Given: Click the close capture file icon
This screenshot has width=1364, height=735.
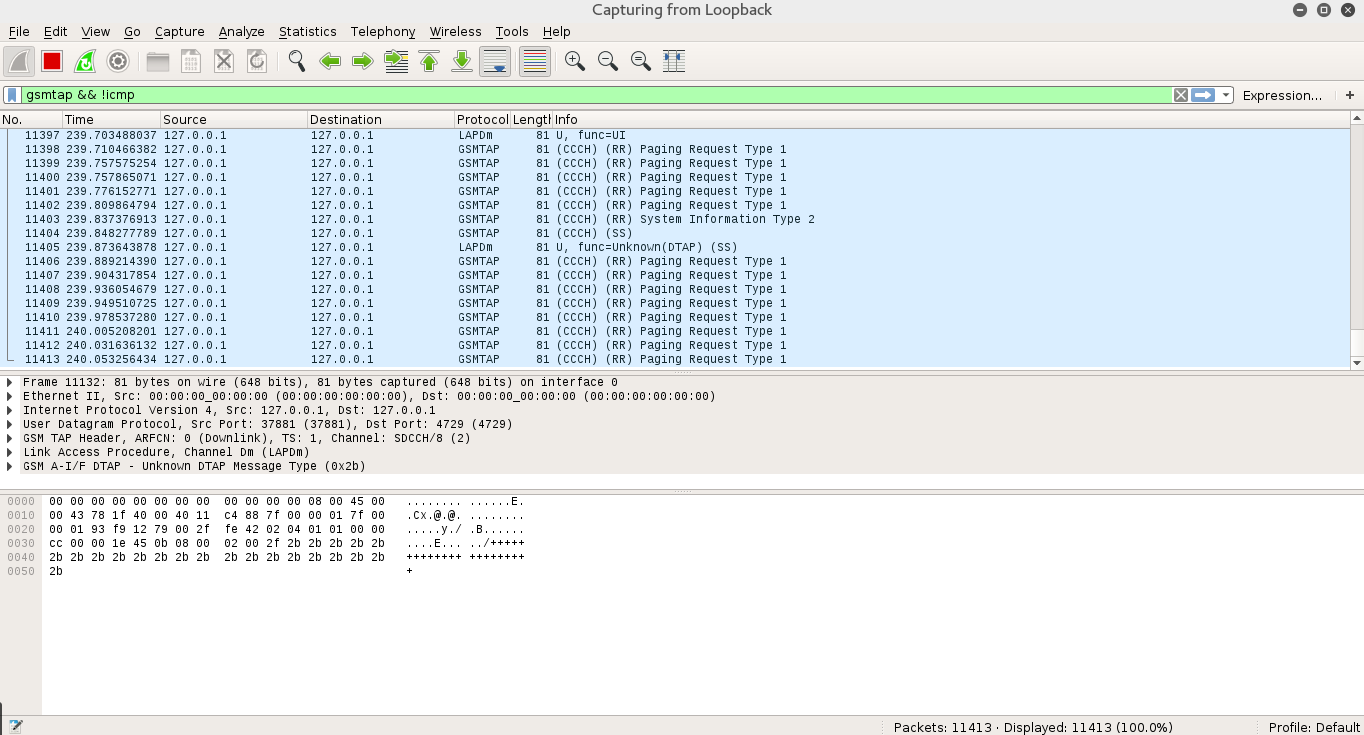Looking at the screenshot, I should tap(224, 61).
